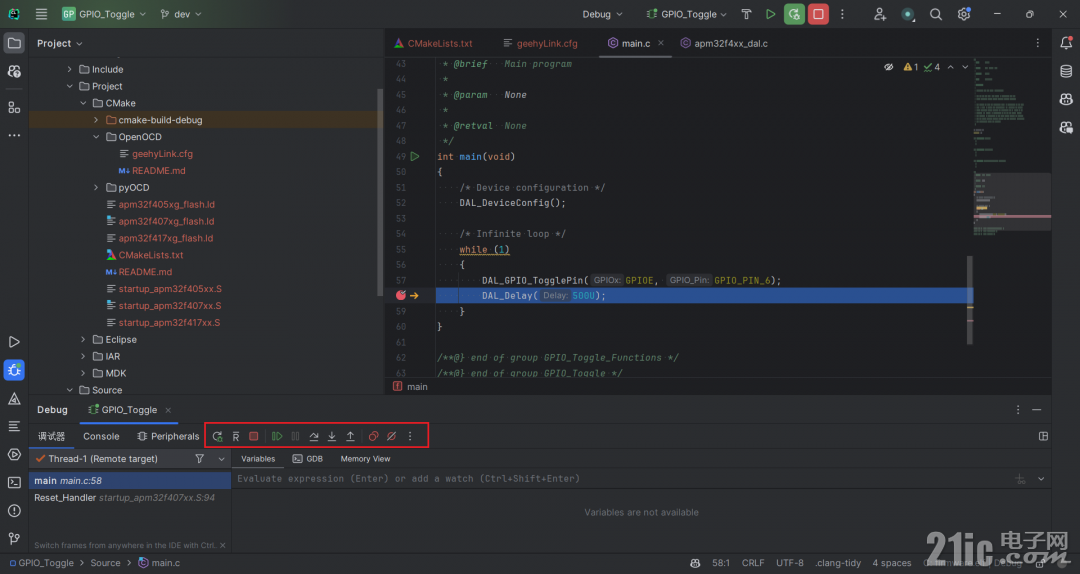The height and width of the screenshot is (574, 1080).
Task: Click debug toolbar more options dots
Action: pyautogui.click(x=410, y=436)
